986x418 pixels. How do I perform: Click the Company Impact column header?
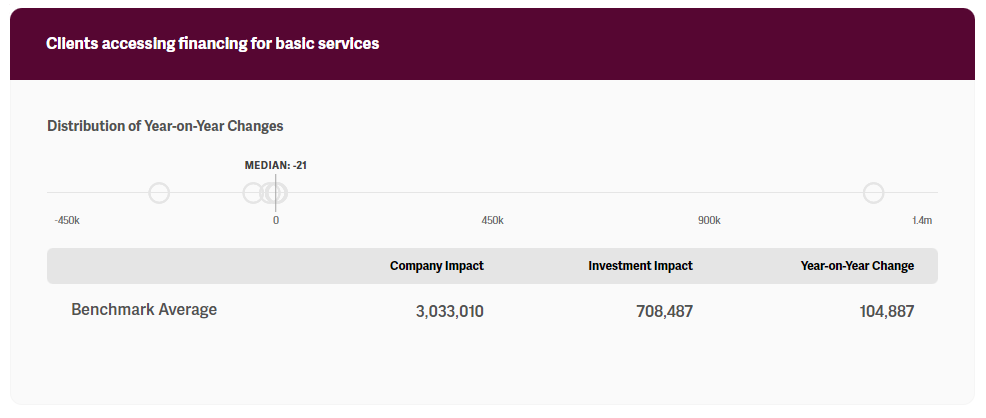[x=436, y=266]
